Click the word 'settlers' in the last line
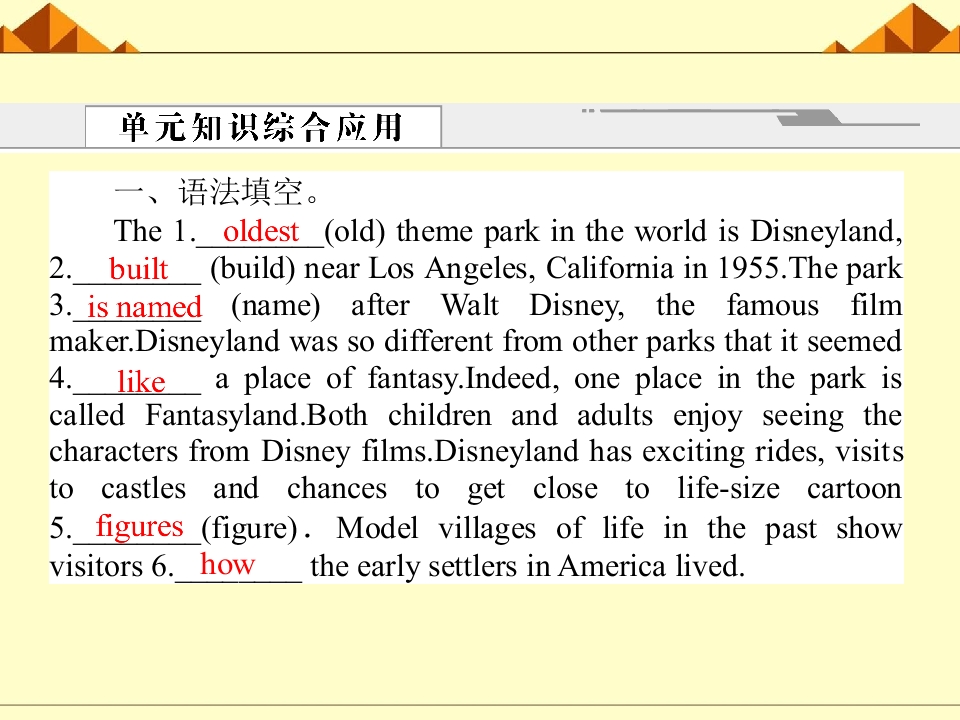The height and width of the screenshot is (720, 960). 473,566
